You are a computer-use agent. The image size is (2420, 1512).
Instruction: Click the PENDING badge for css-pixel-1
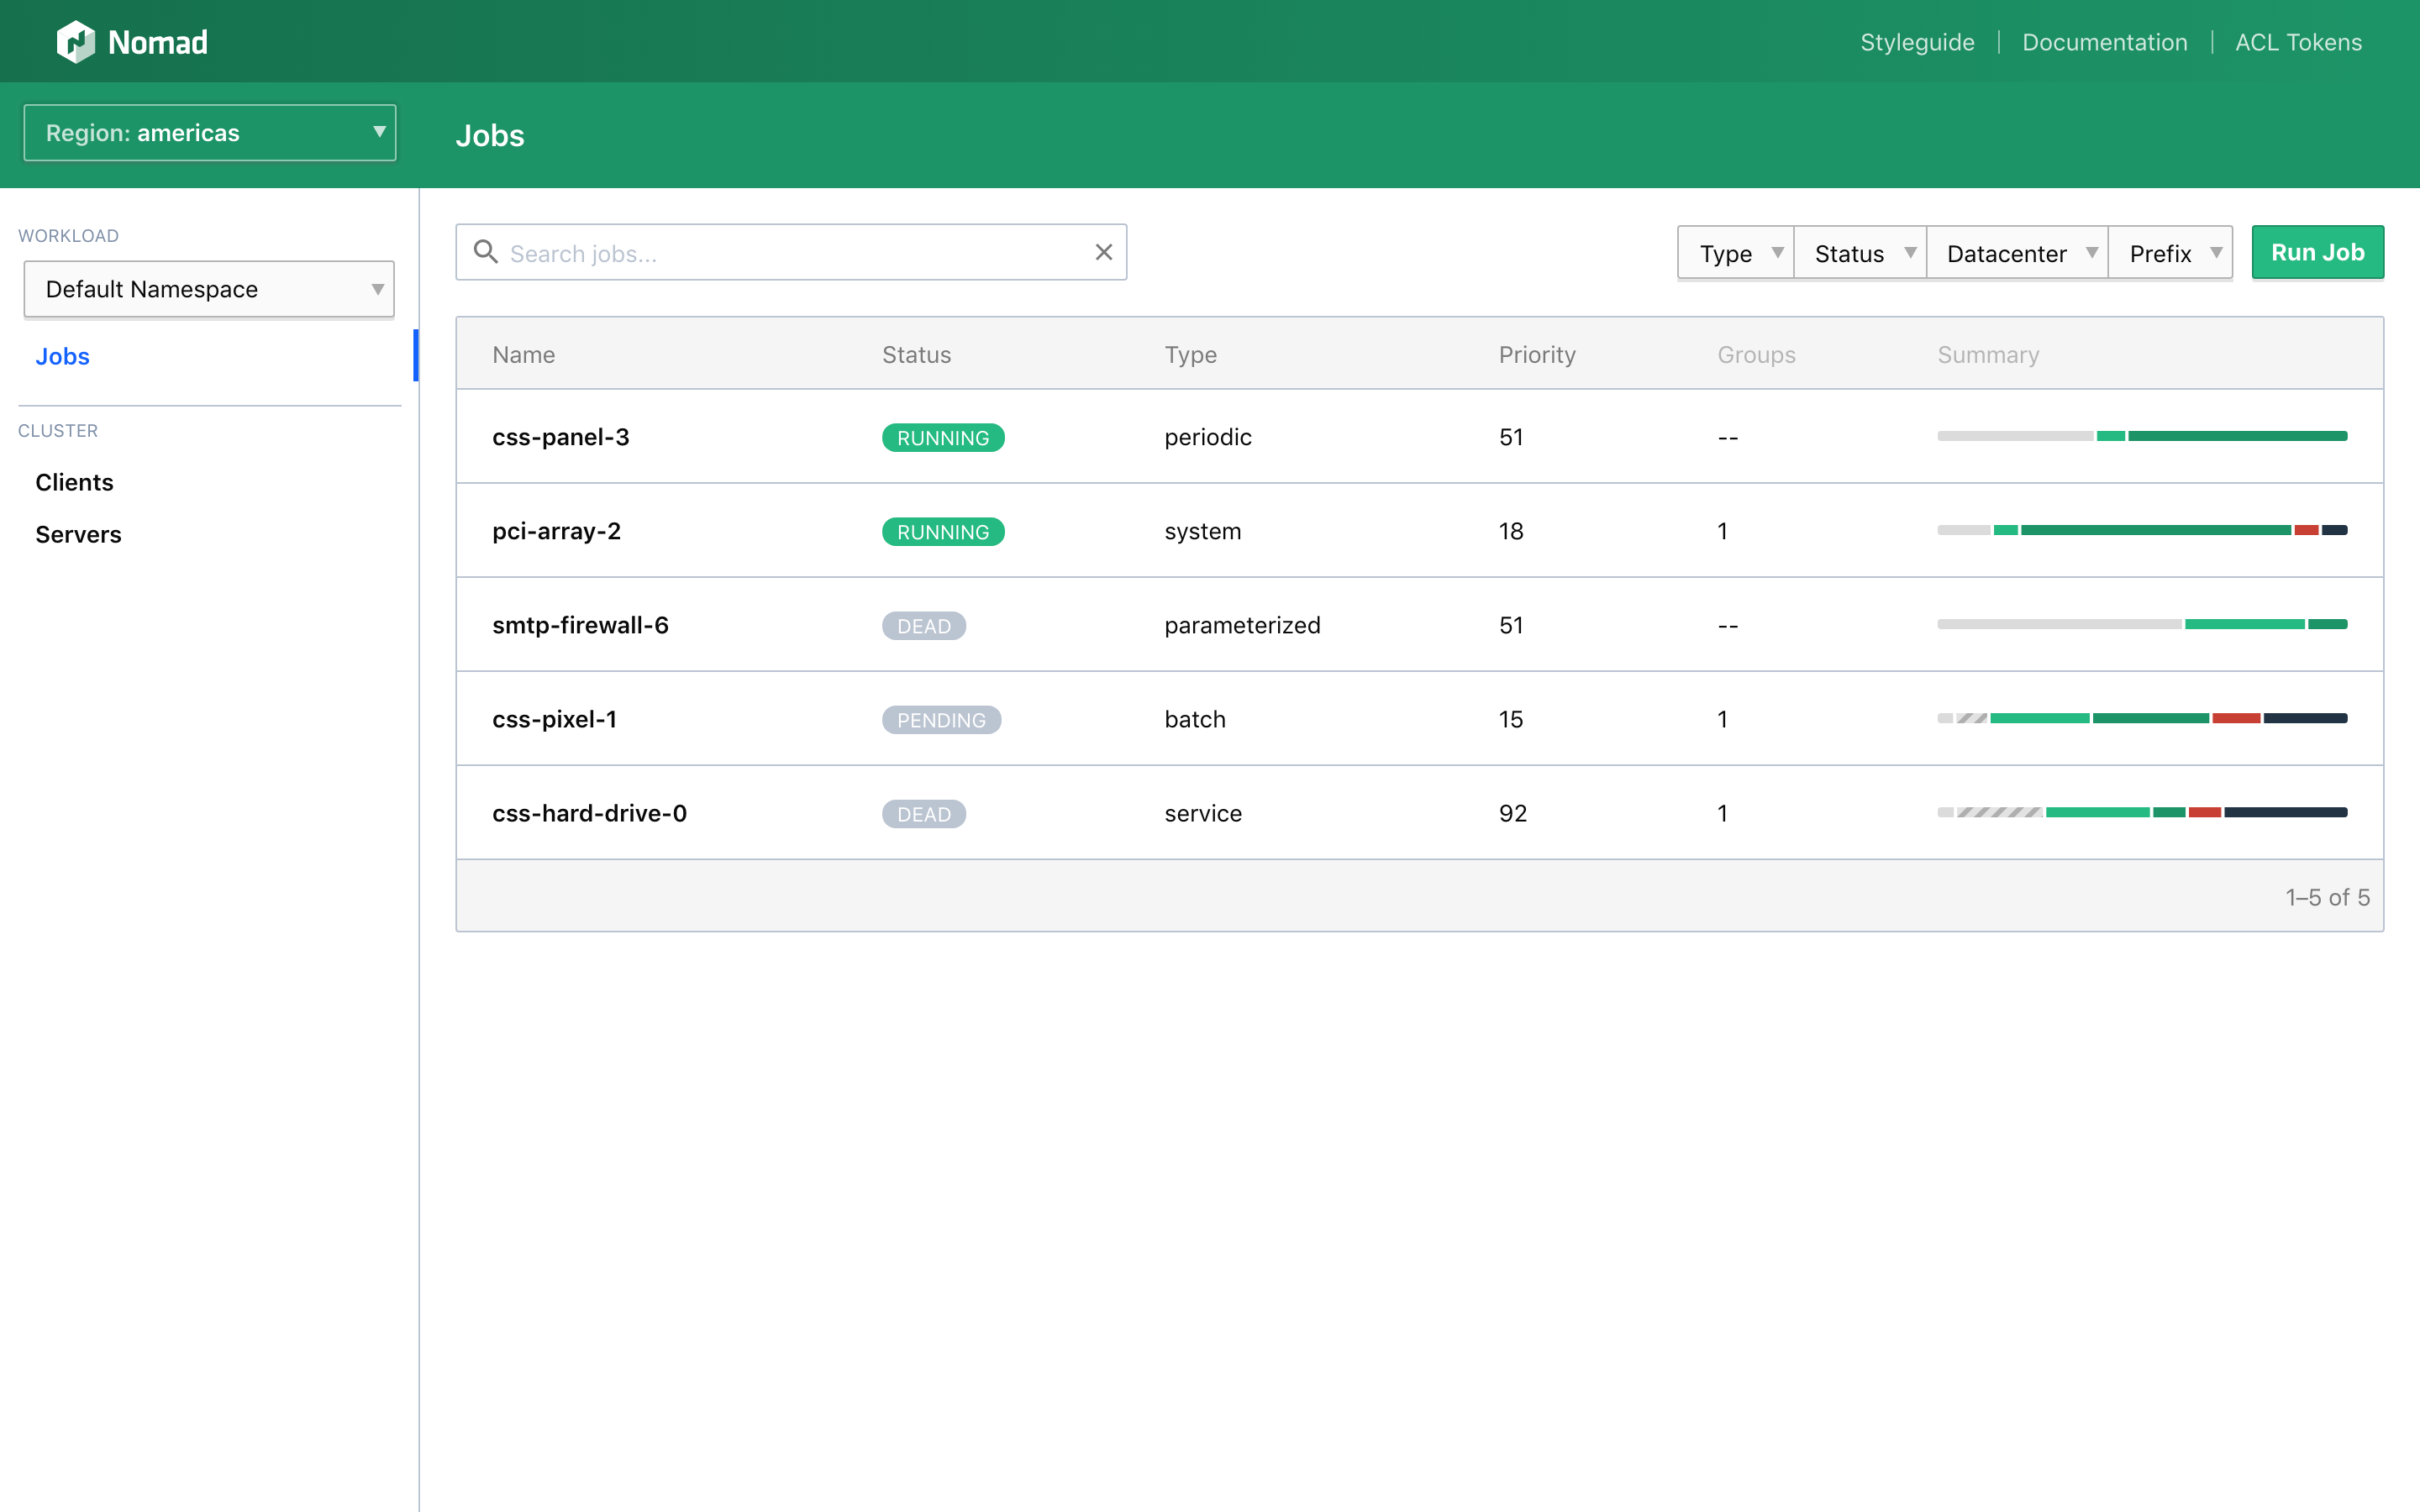pyautogui.click(x=940, y=720)
